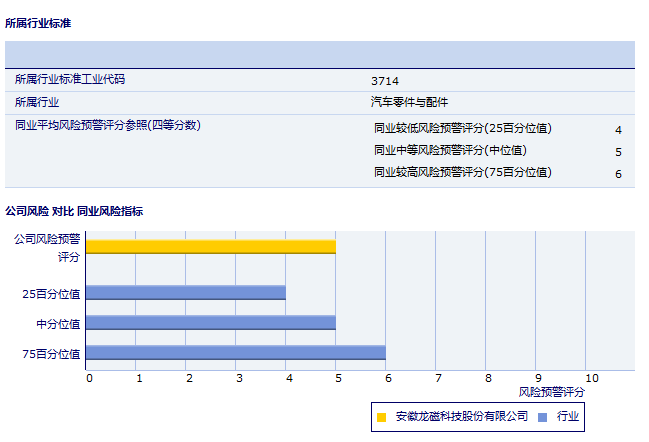Select the 同业中等风险预警评分(中位值) text
Image resolution: width=649 pixels, height=442 pixels.
(450, 150)
